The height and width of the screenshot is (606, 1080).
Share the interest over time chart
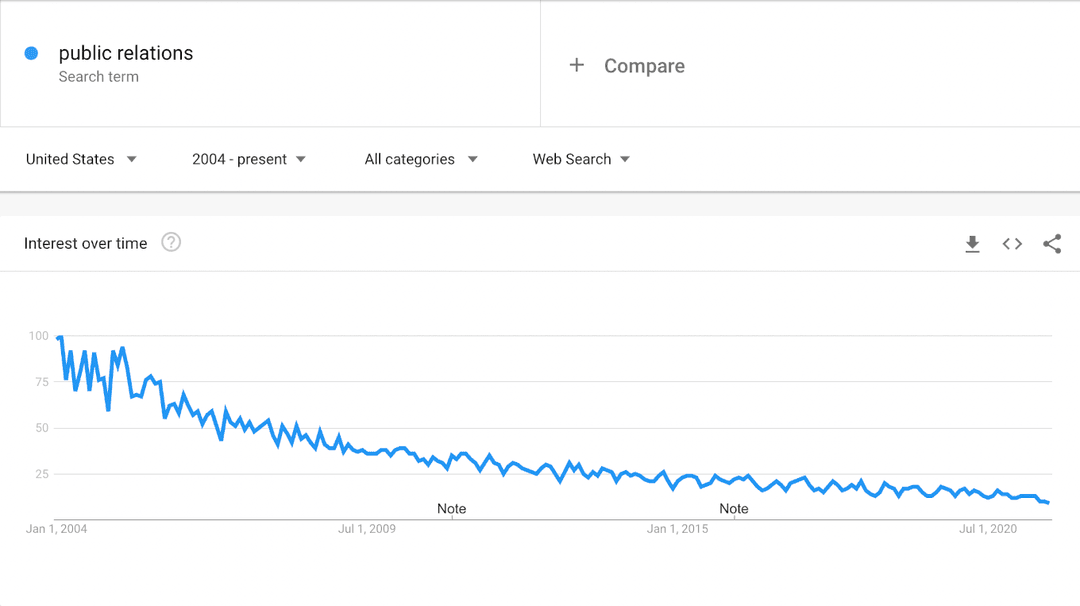click(1052, 243)
